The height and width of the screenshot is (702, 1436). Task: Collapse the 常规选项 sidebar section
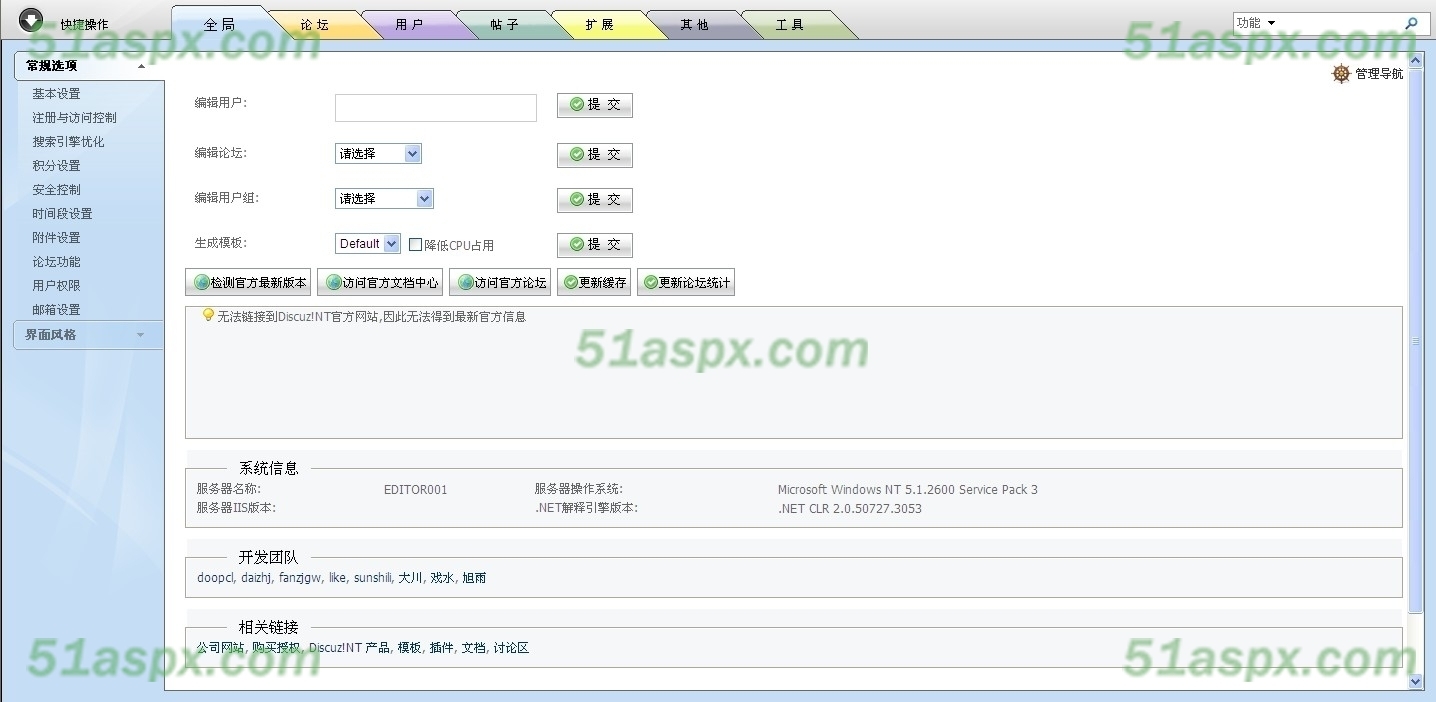[x=89, y=66]
